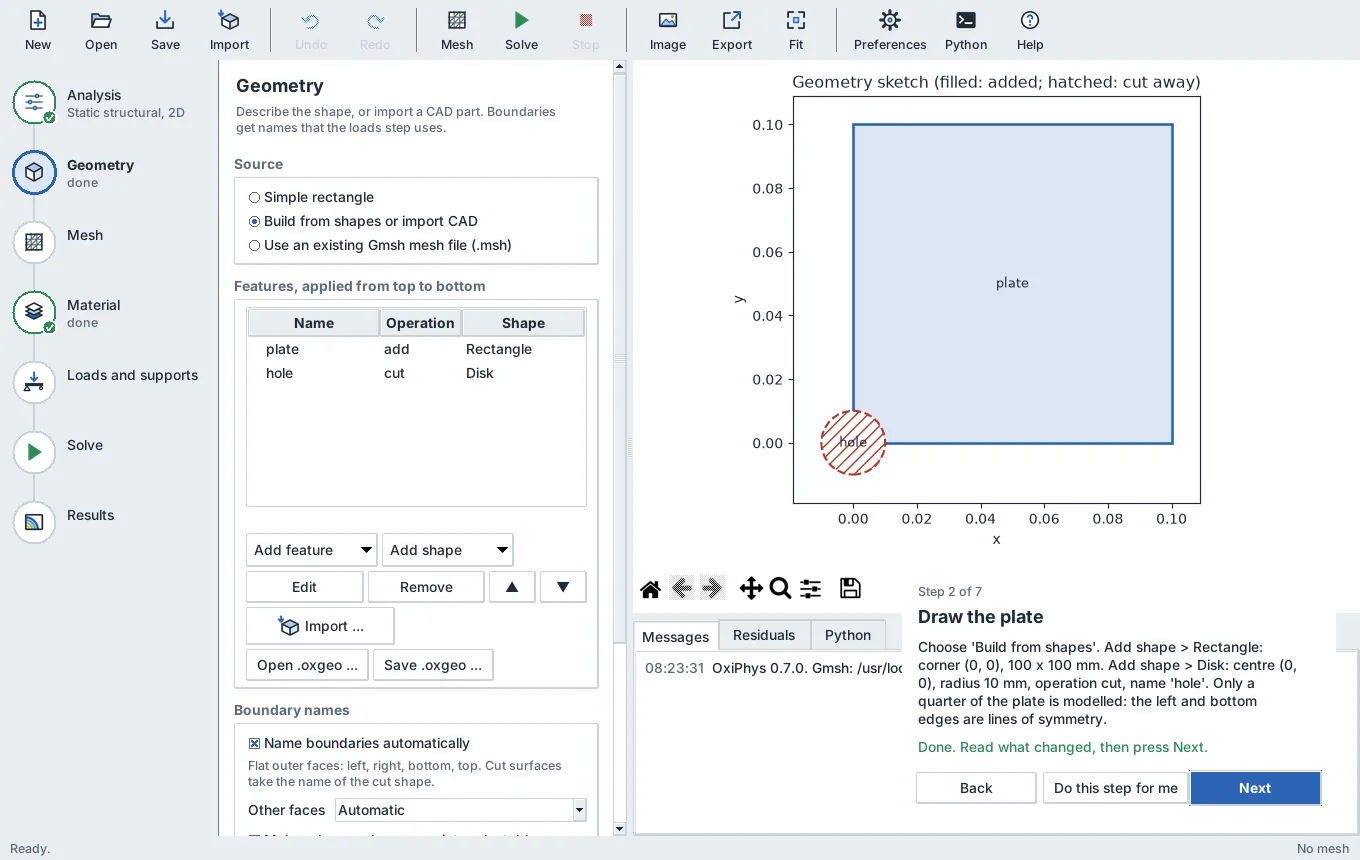Click Do this step for me
The height and width of the screenshot is (860, 1360).
1116,788
